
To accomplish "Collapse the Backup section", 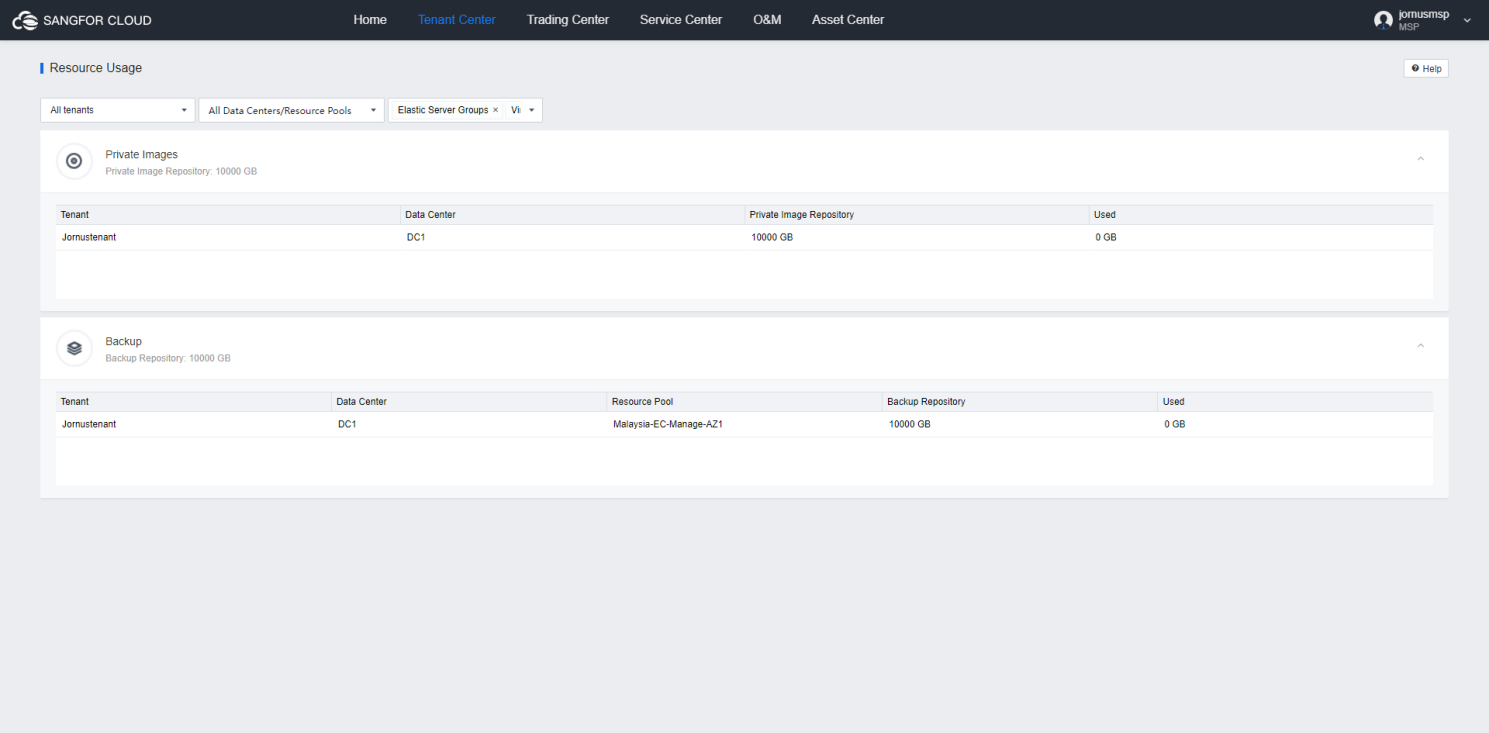I will 1420,346.
